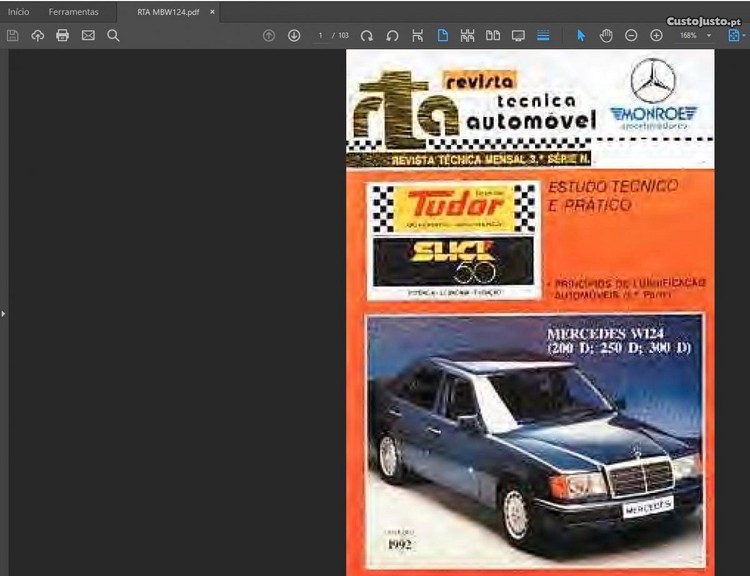
Task: Click the cloud upload icon
Action: (38, 35)
